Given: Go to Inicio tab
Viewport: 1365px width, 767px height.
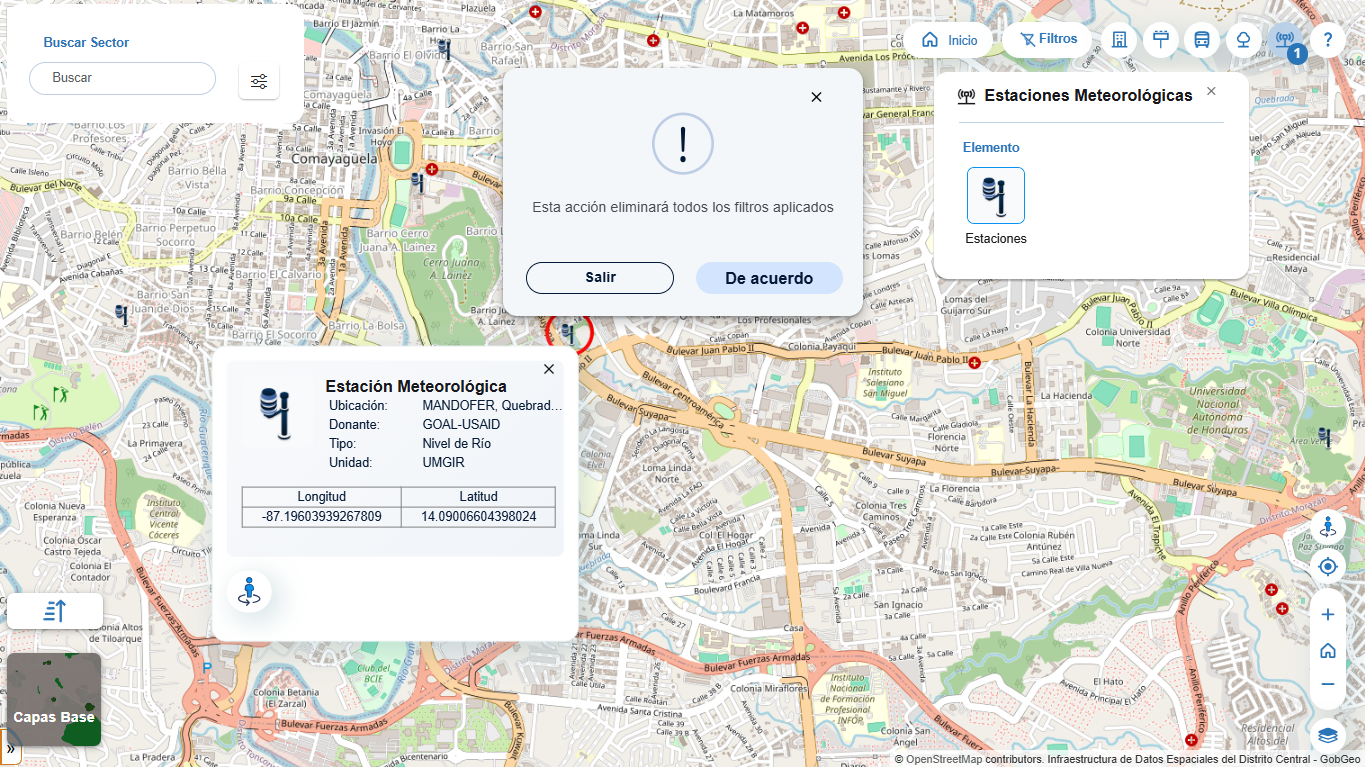Looking at the screenshot, I should [x=950, y=40].
